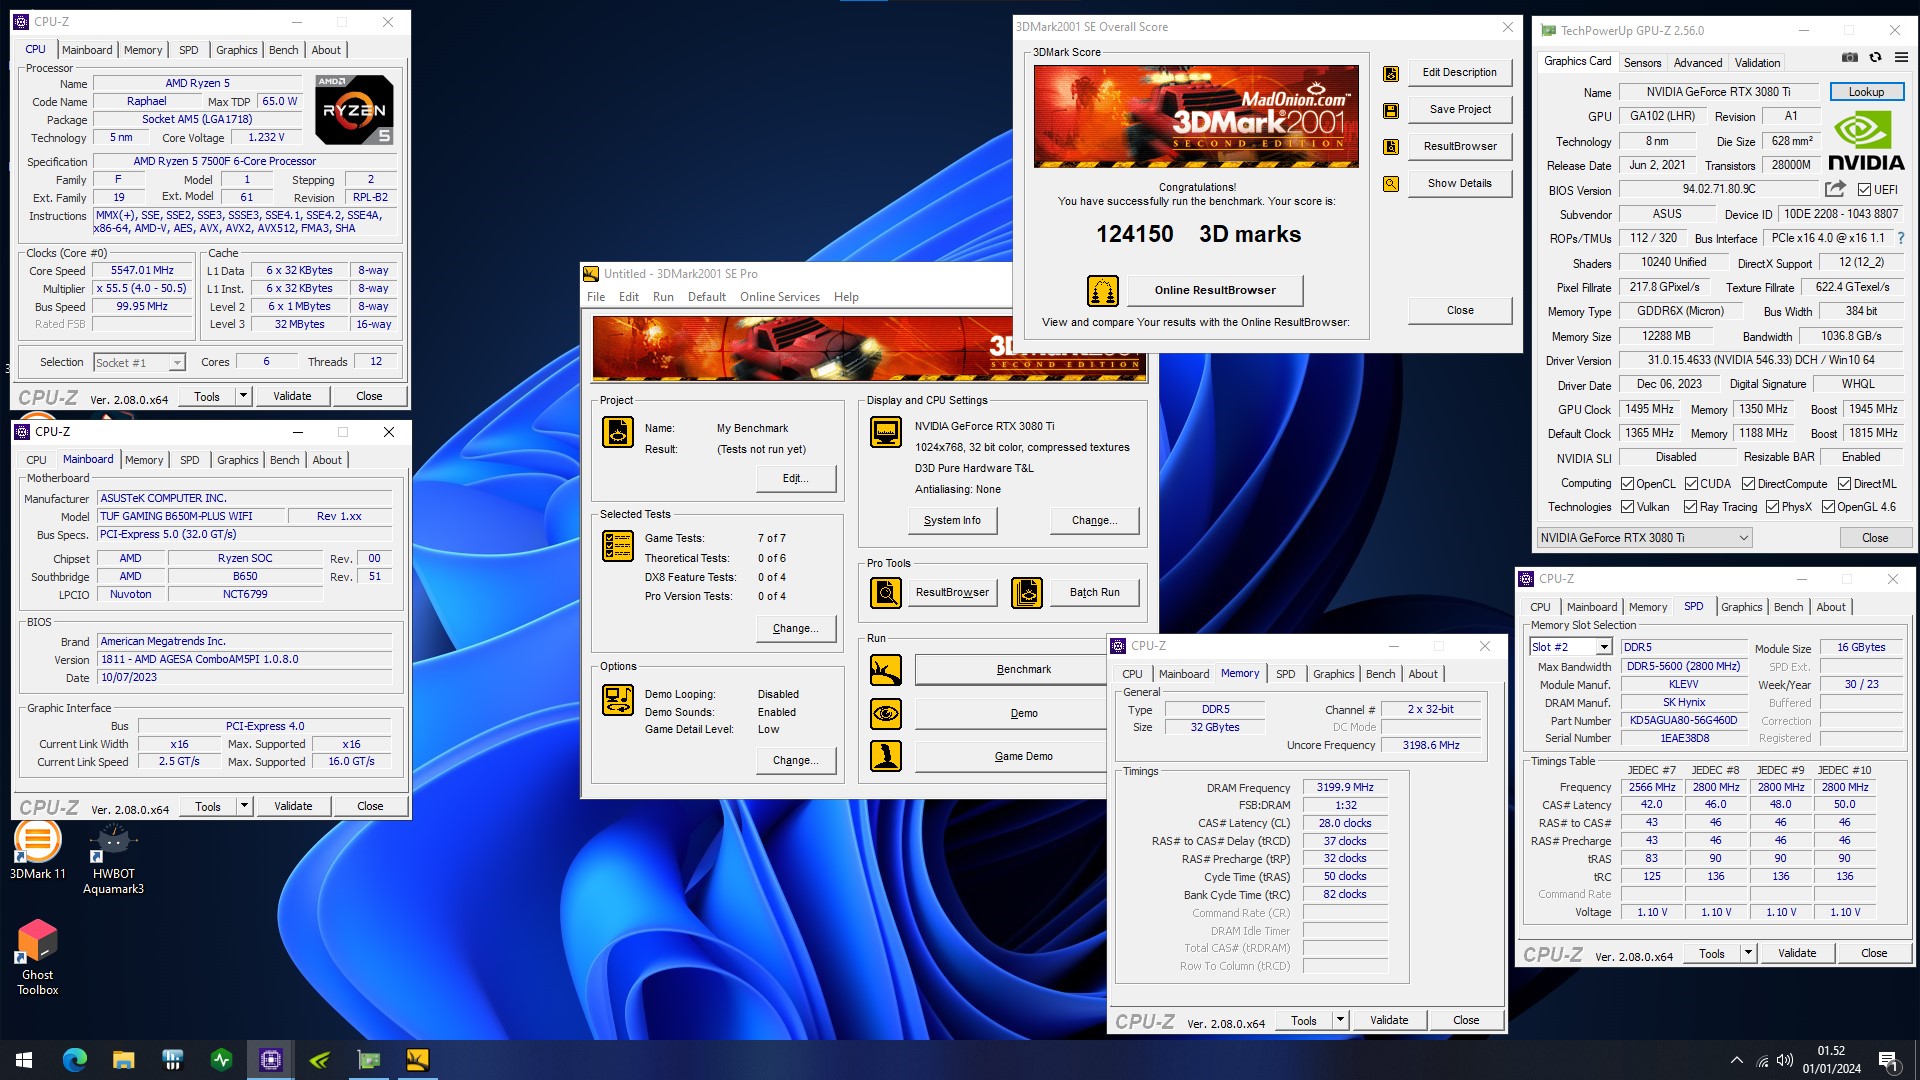Toggle the DirectCompute checkbox

coord(1749,484)
